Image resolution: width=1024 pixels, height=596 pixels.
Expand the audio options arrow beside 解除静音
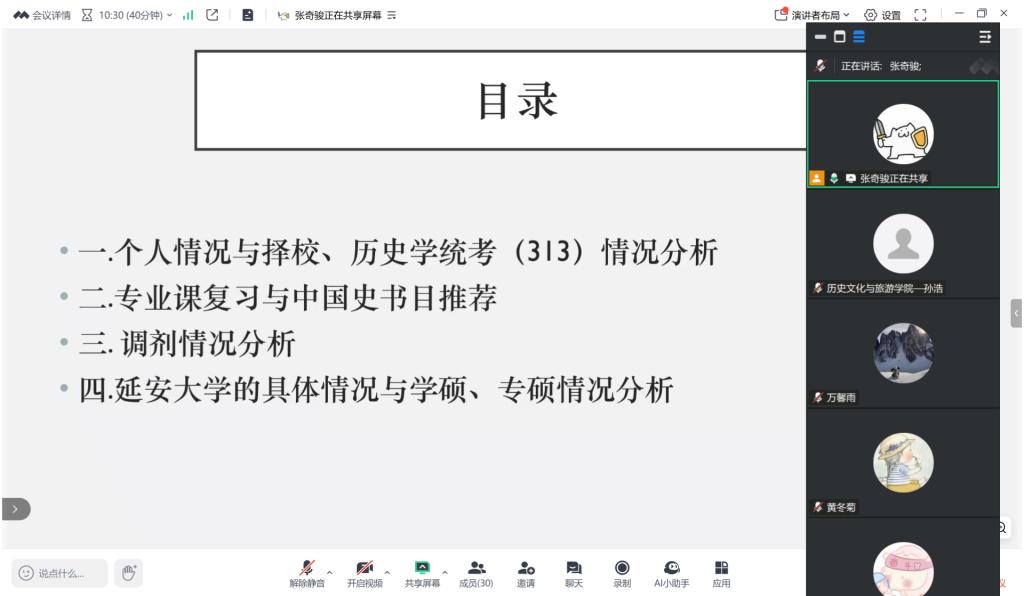pyautogui.click(x=331, y=561)
